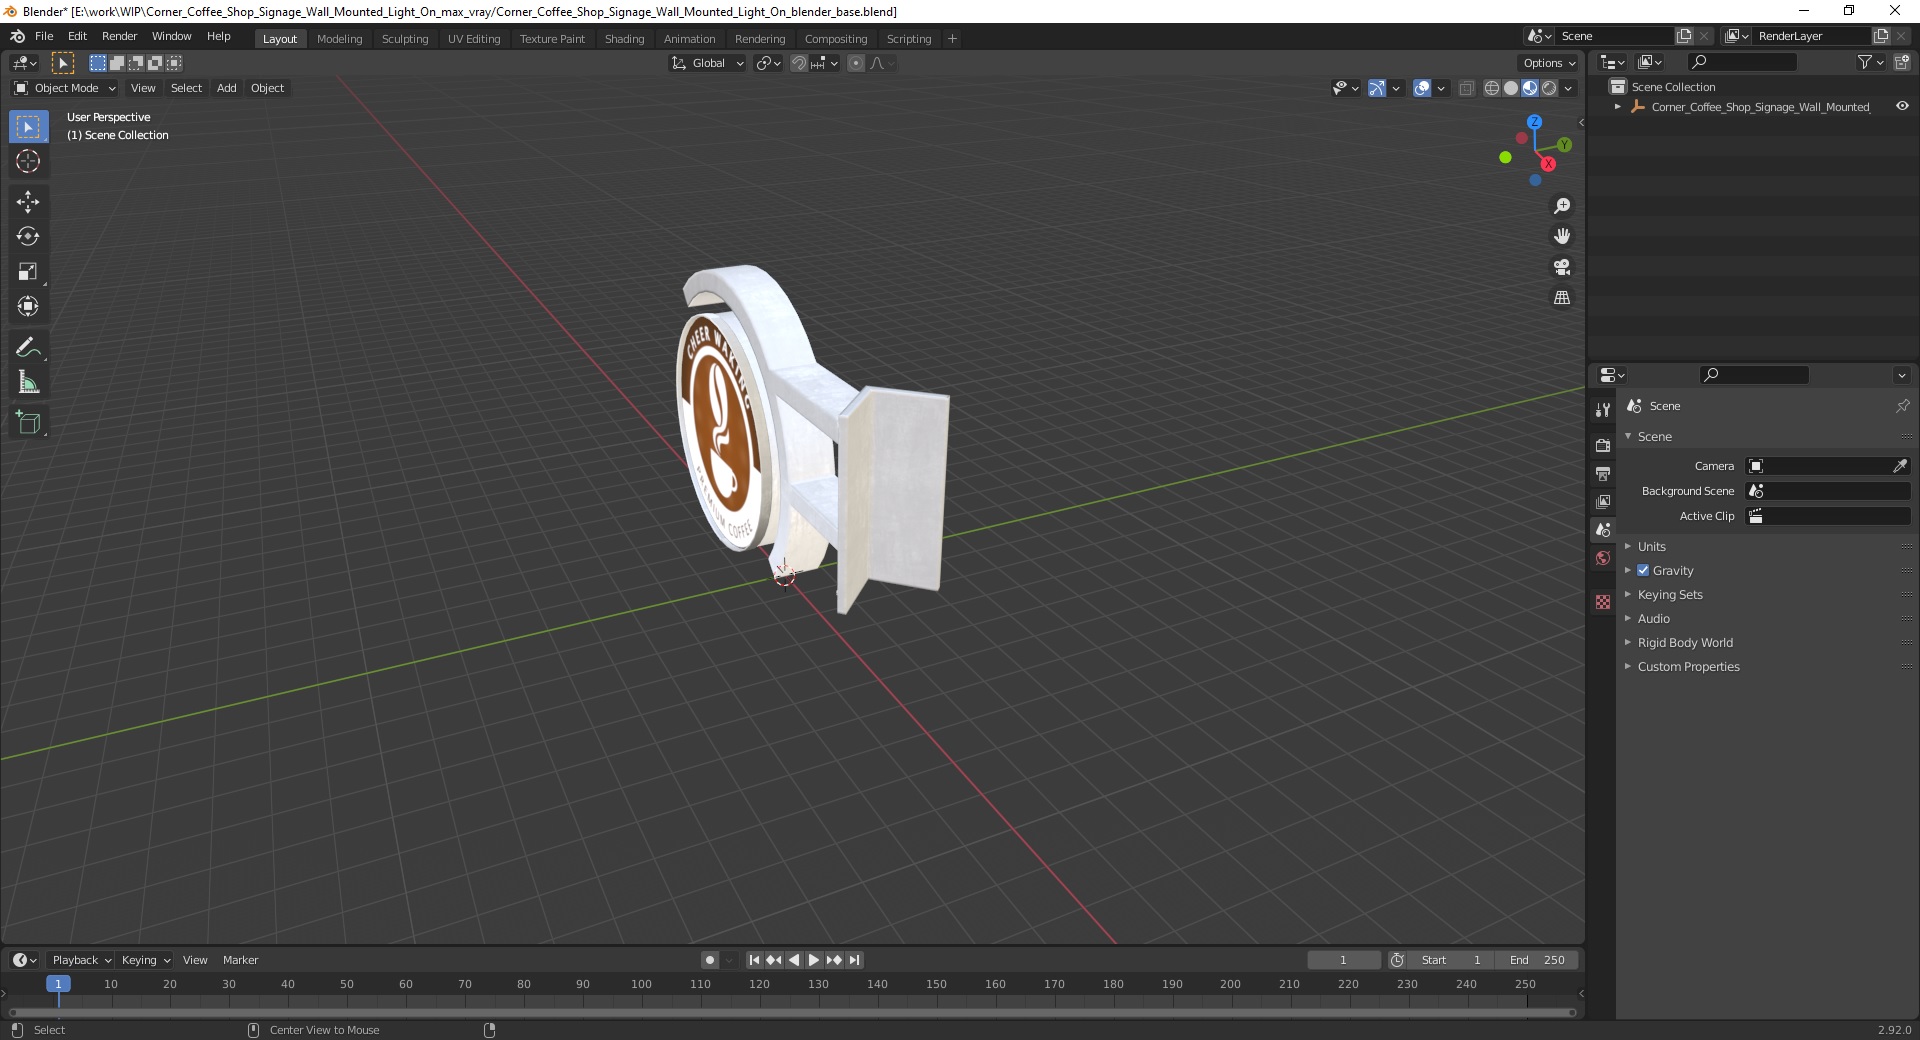This screenshot has width=1920, height=1040.
Task: Click the play animation button
Action: click(x=814, y=960)
